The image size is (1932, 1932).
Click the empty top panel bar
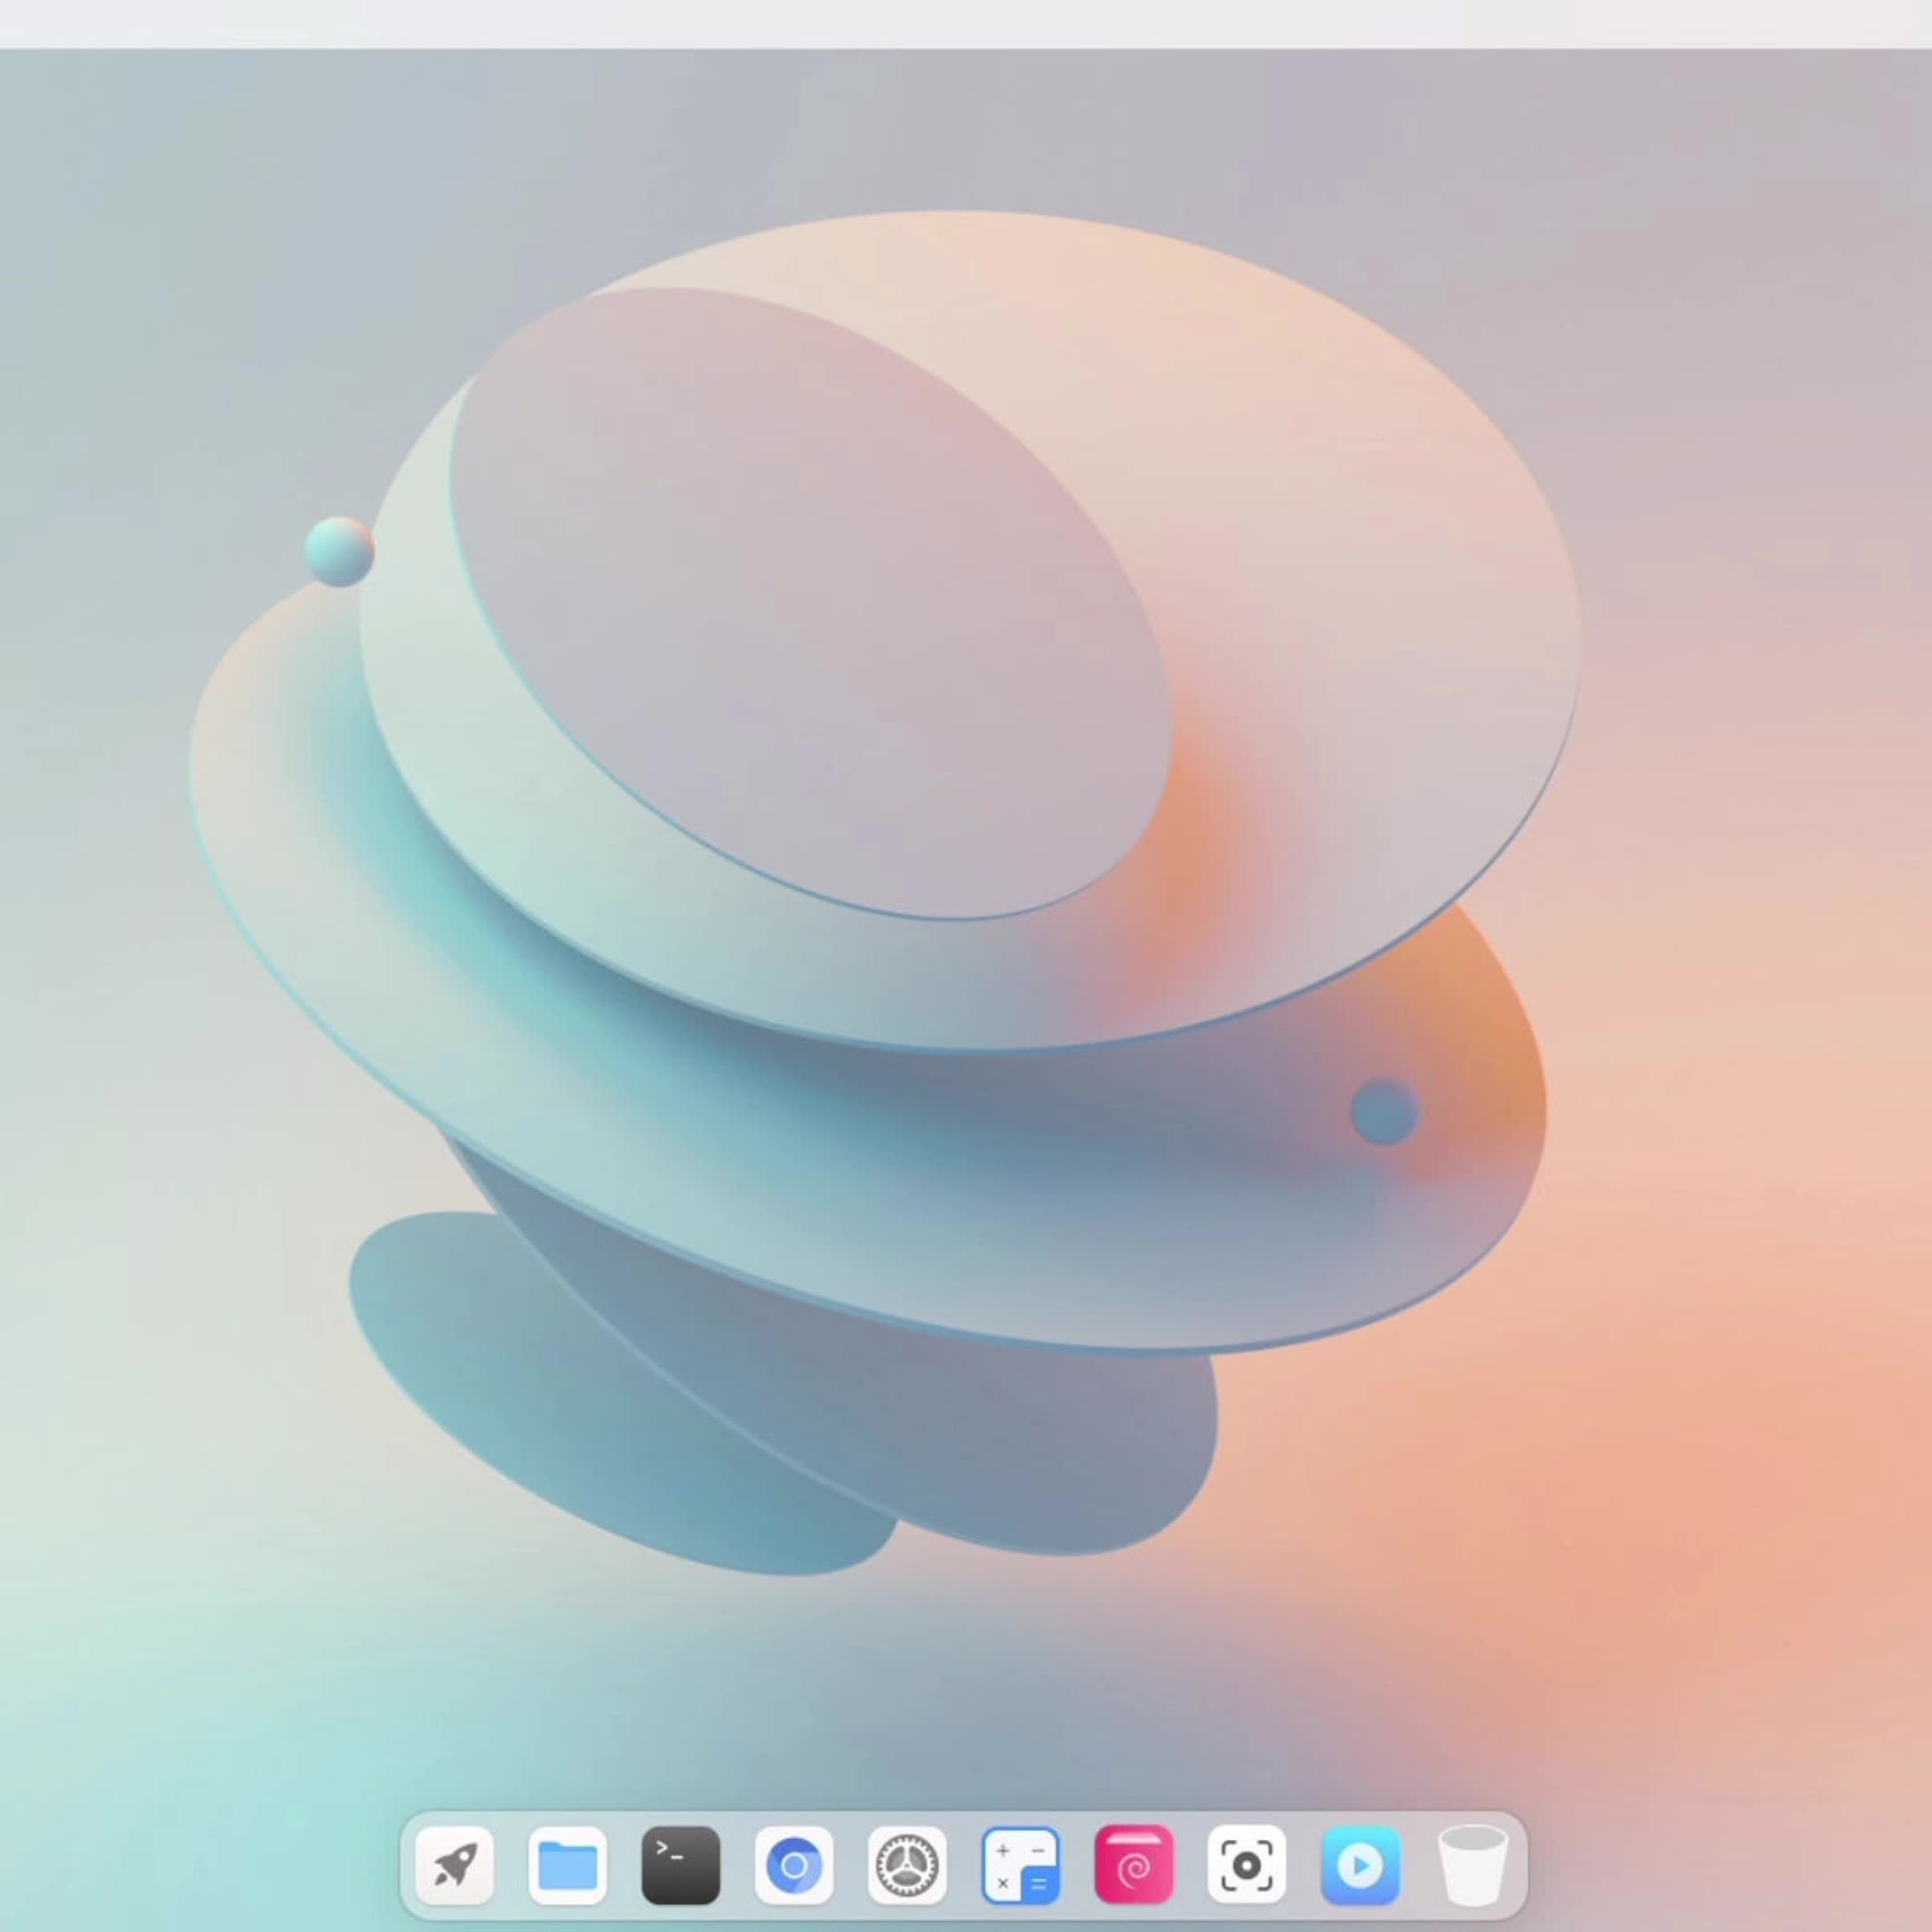click(966, 22)
